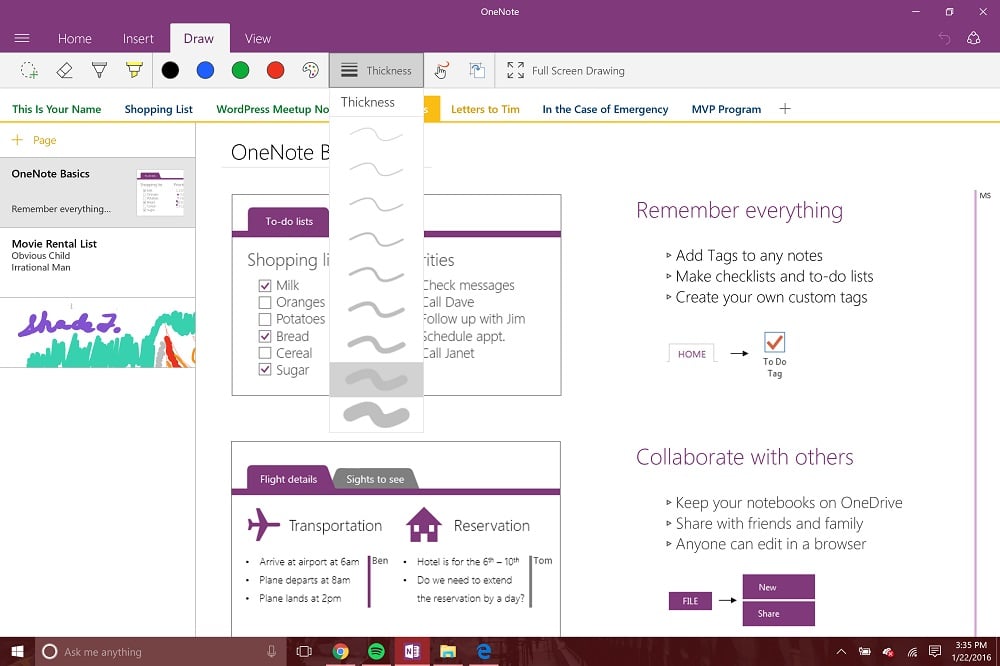Open the This Is Your Name section
This screenshot has width=1000, height=666.
coord(57,109)
